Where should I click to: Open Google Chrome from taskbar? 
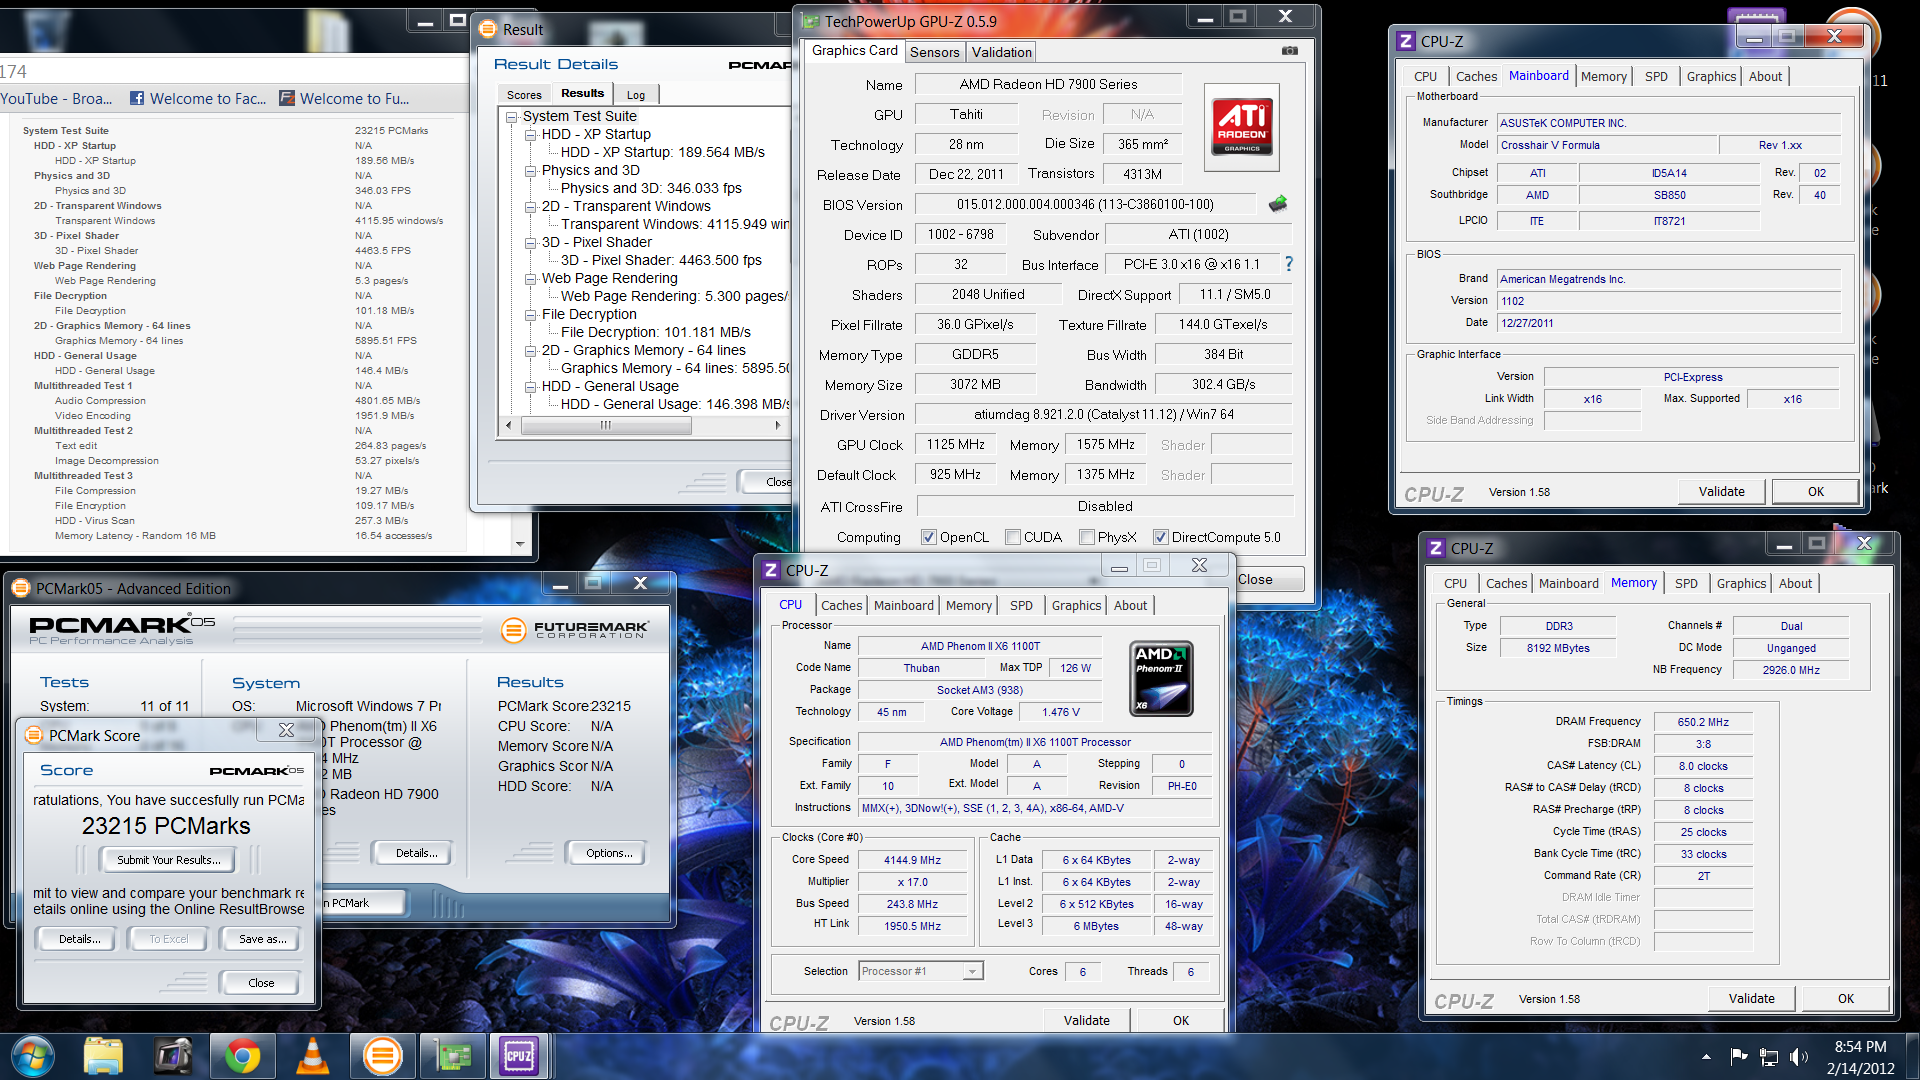(242, 1056)
